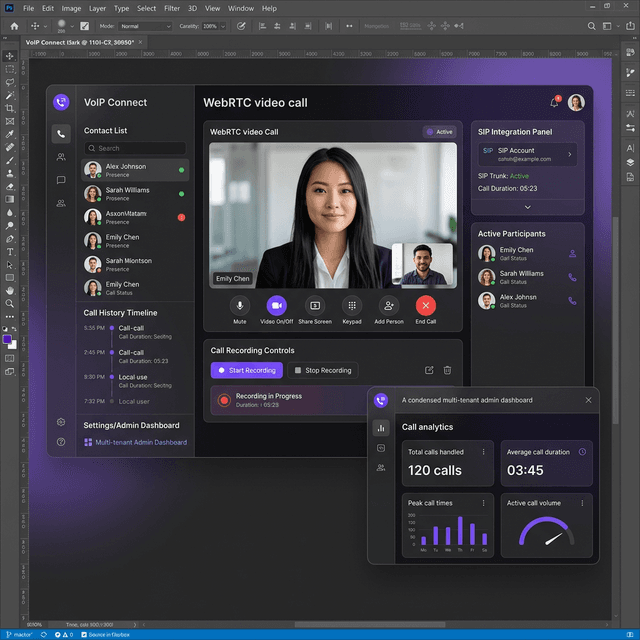
Task: Toggle the Video On/Off camera button
Action: click(277, 306)
